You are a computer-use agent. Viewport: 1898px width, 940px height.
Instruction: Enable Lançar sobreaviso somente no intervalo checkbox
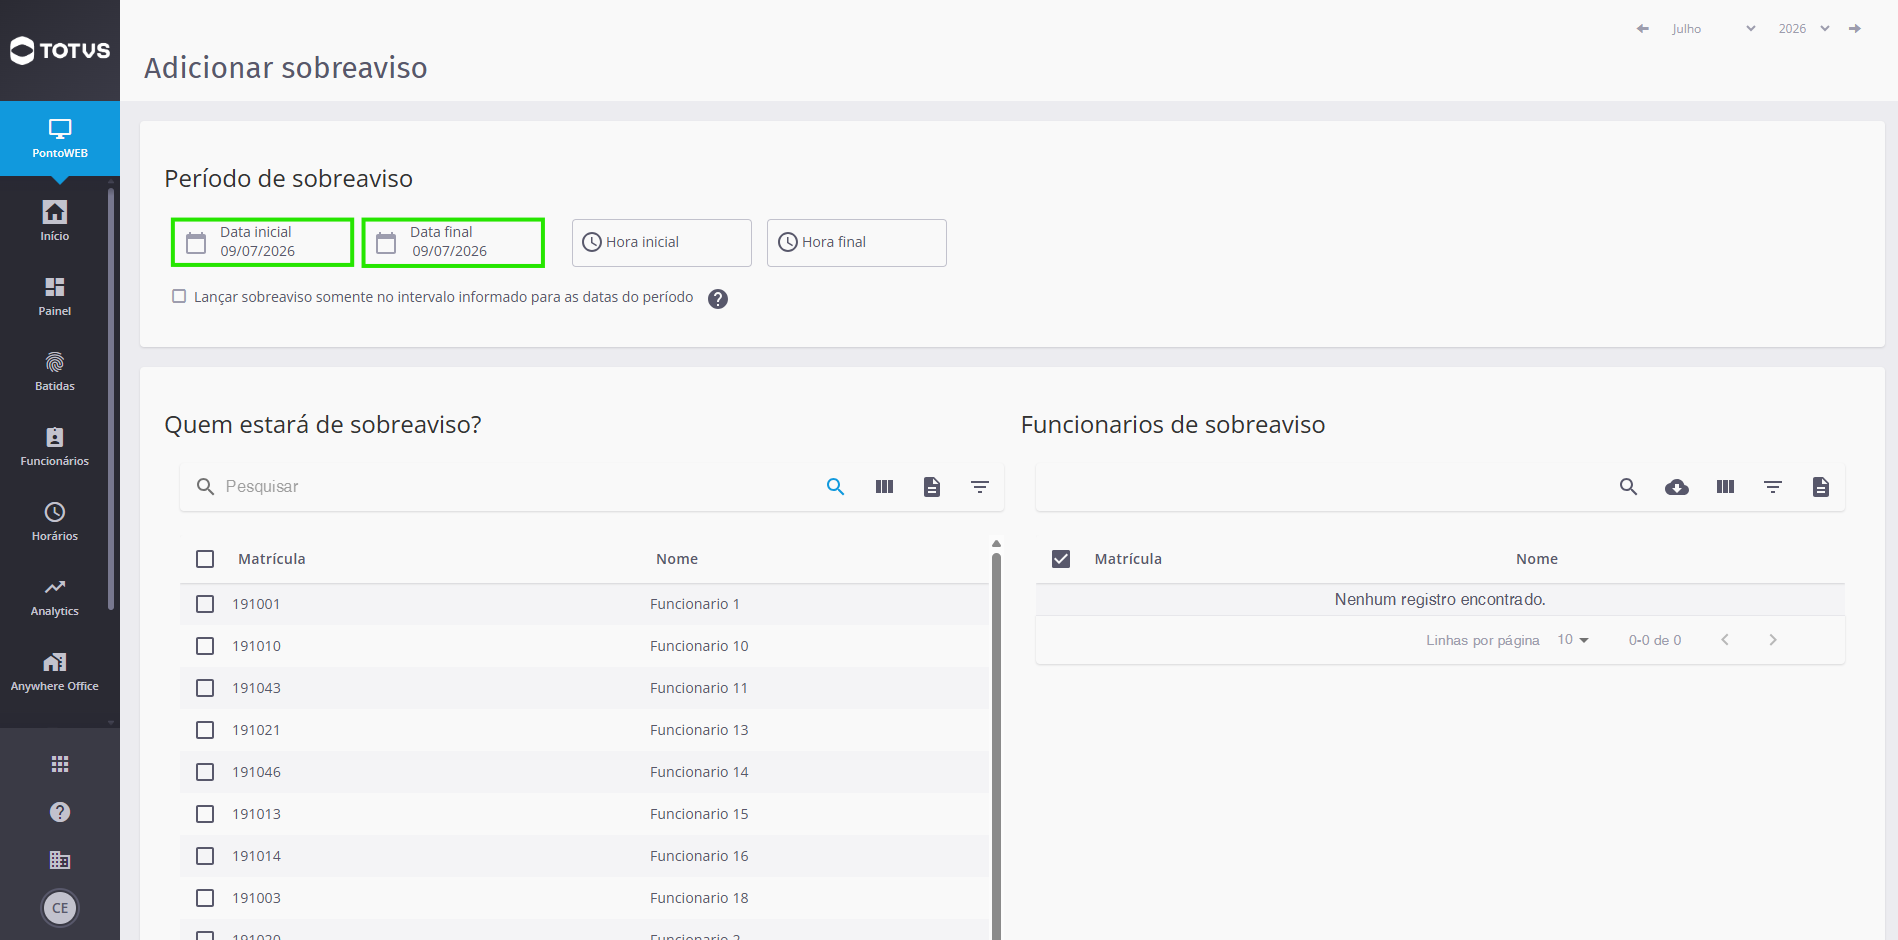click(179, 296)
